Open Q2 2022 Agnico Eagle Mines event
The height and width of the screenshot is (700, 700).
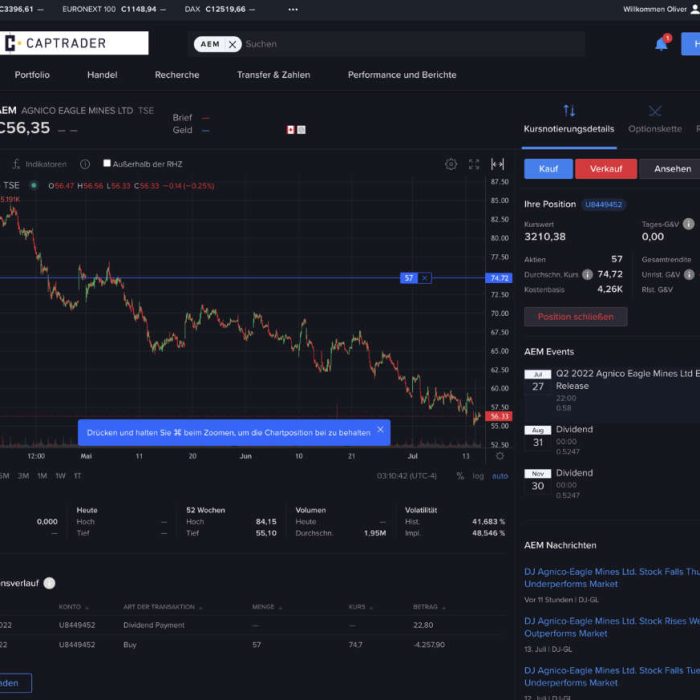[612, 391]
